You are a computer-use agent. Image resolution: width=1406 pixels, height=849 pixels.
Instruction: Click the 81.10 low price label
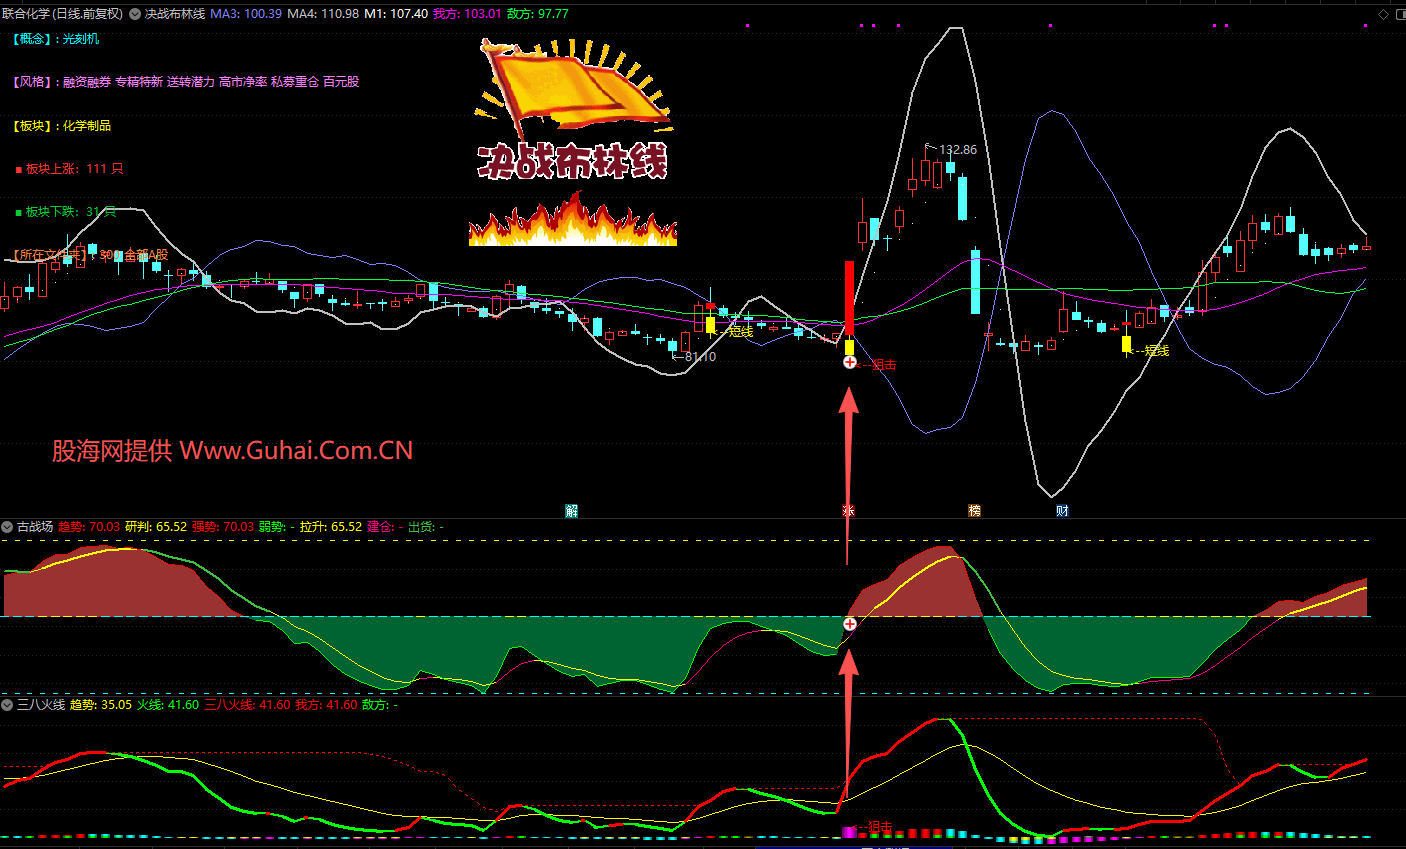[x=699, y=357]
